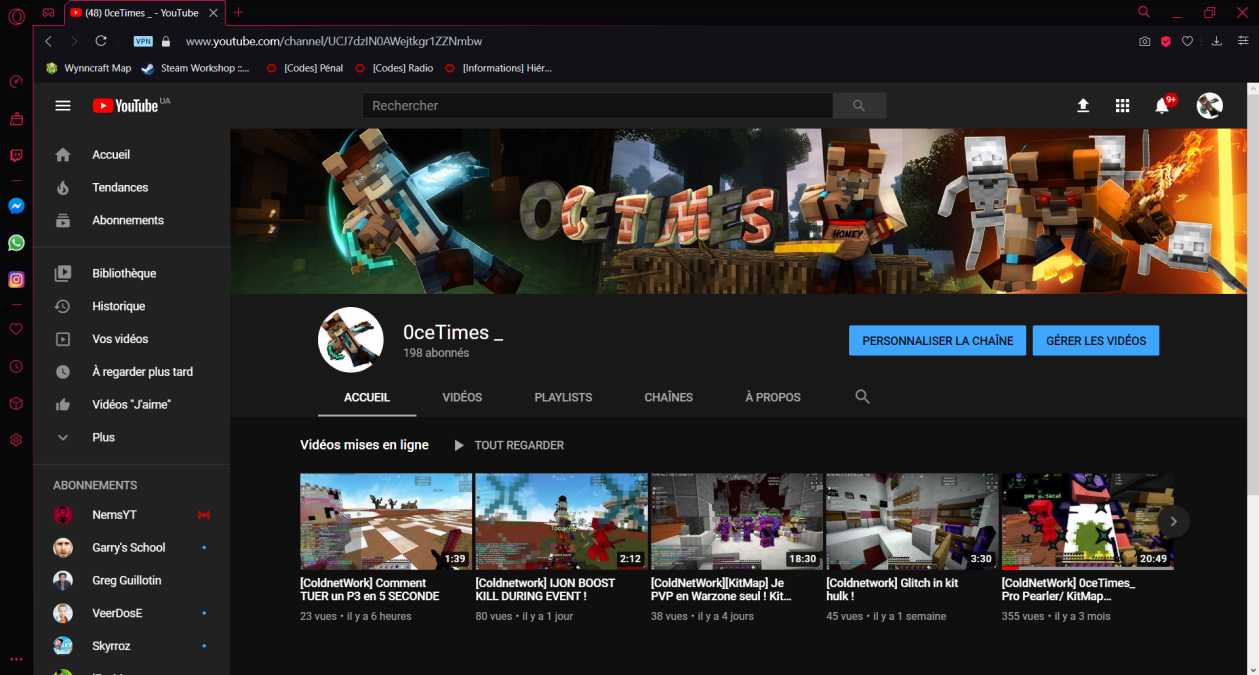Close the 0ceTimes YouTube tab
1259x675 pixels.
click(213, 13)
